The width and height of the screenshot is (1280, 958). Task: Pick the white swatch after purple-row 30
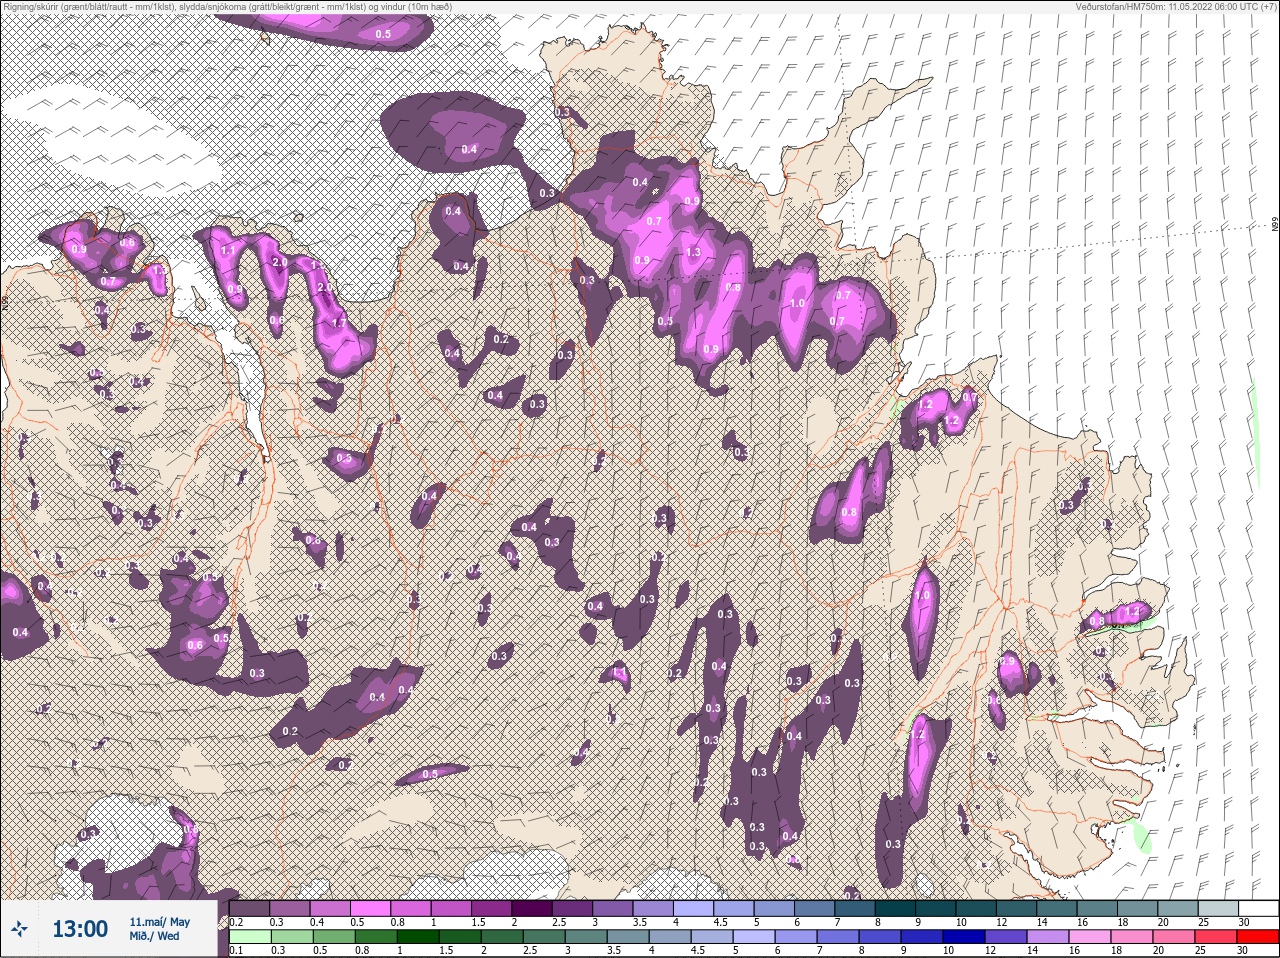(x=1259, y=908)
